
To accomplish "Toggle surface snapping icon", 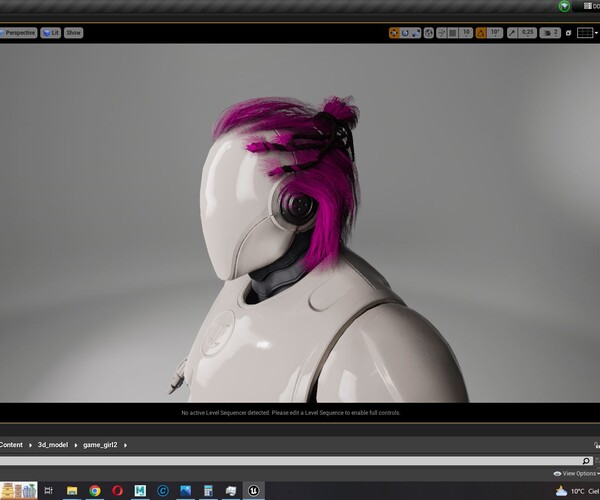I will click(441, 33).
